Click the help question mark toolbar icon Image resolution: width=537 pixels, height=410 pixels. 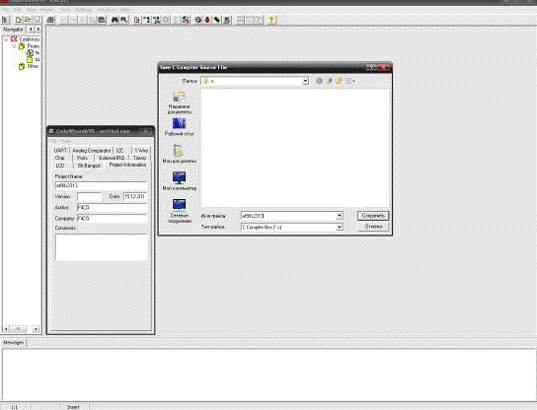pos(272,20)
